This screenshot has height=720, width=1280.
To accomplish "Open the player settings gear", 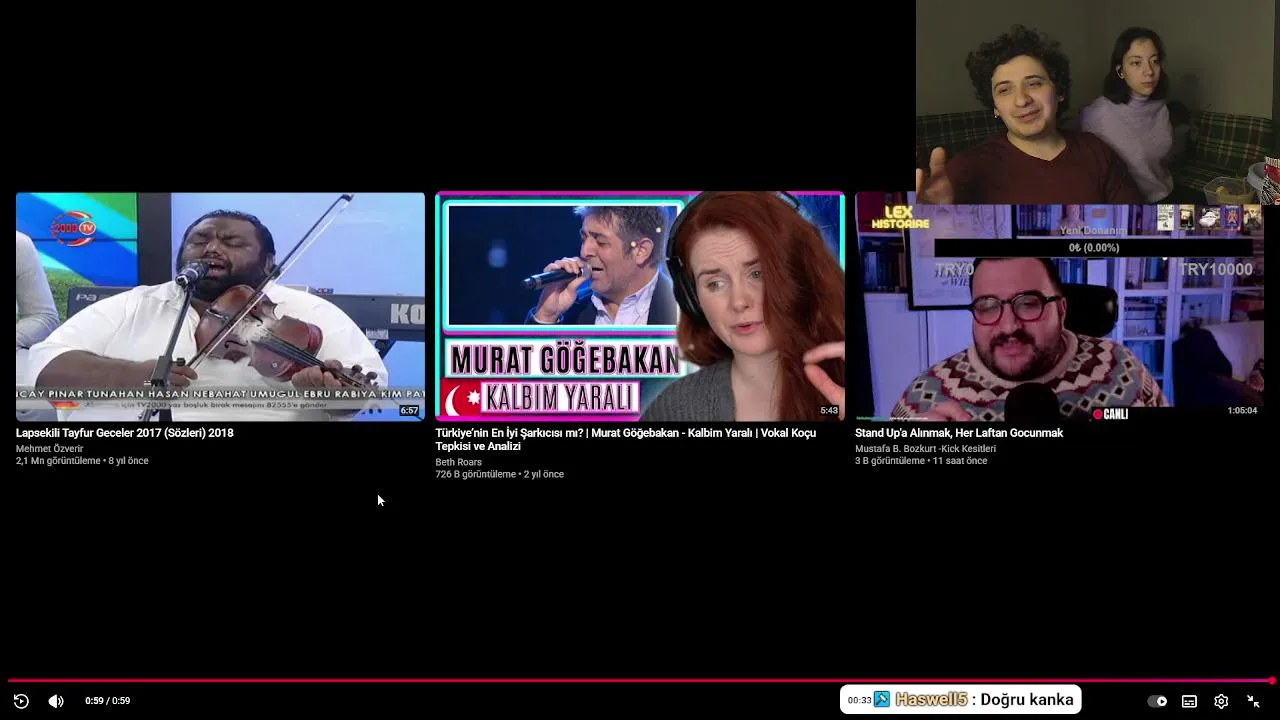I will click(1221, 701).
